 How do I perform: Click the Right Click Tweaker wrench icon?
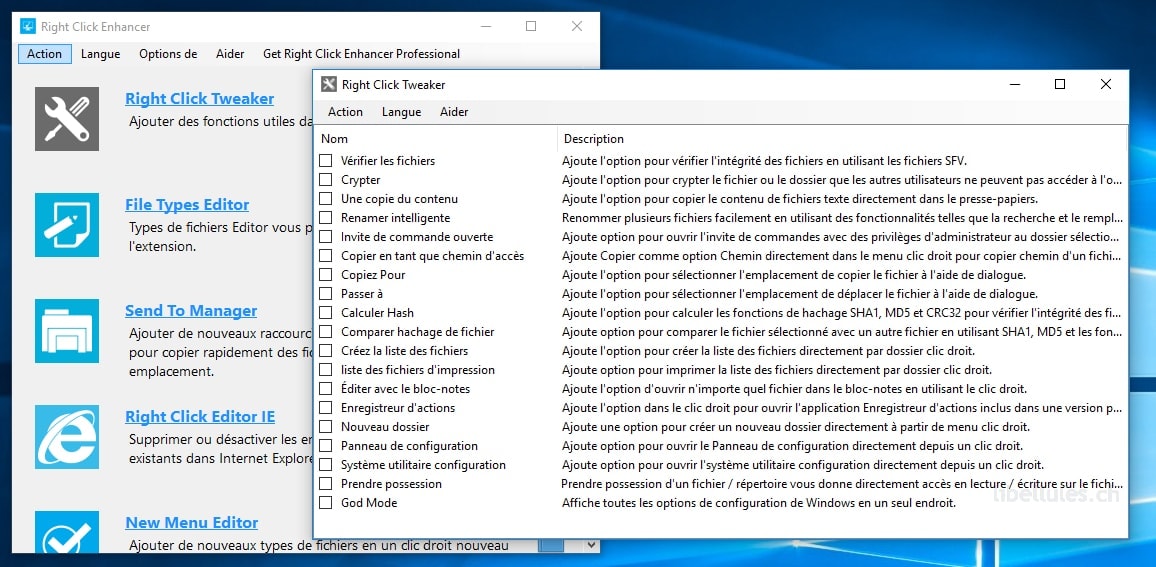pyautogui.click(x=66, y=119)
